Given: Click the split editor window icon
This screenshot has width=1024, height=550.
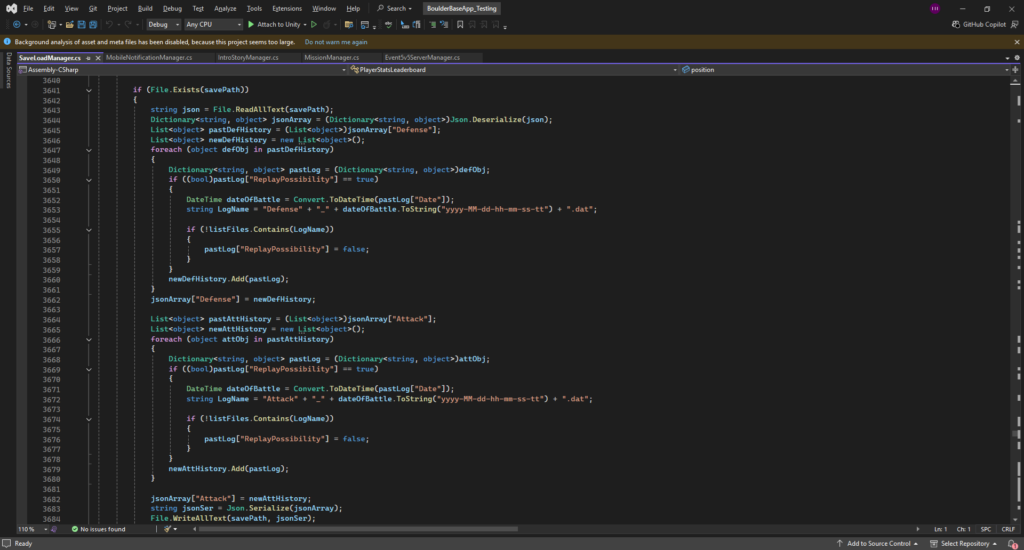Looking at the screenshot, I should pos(1015,70).
